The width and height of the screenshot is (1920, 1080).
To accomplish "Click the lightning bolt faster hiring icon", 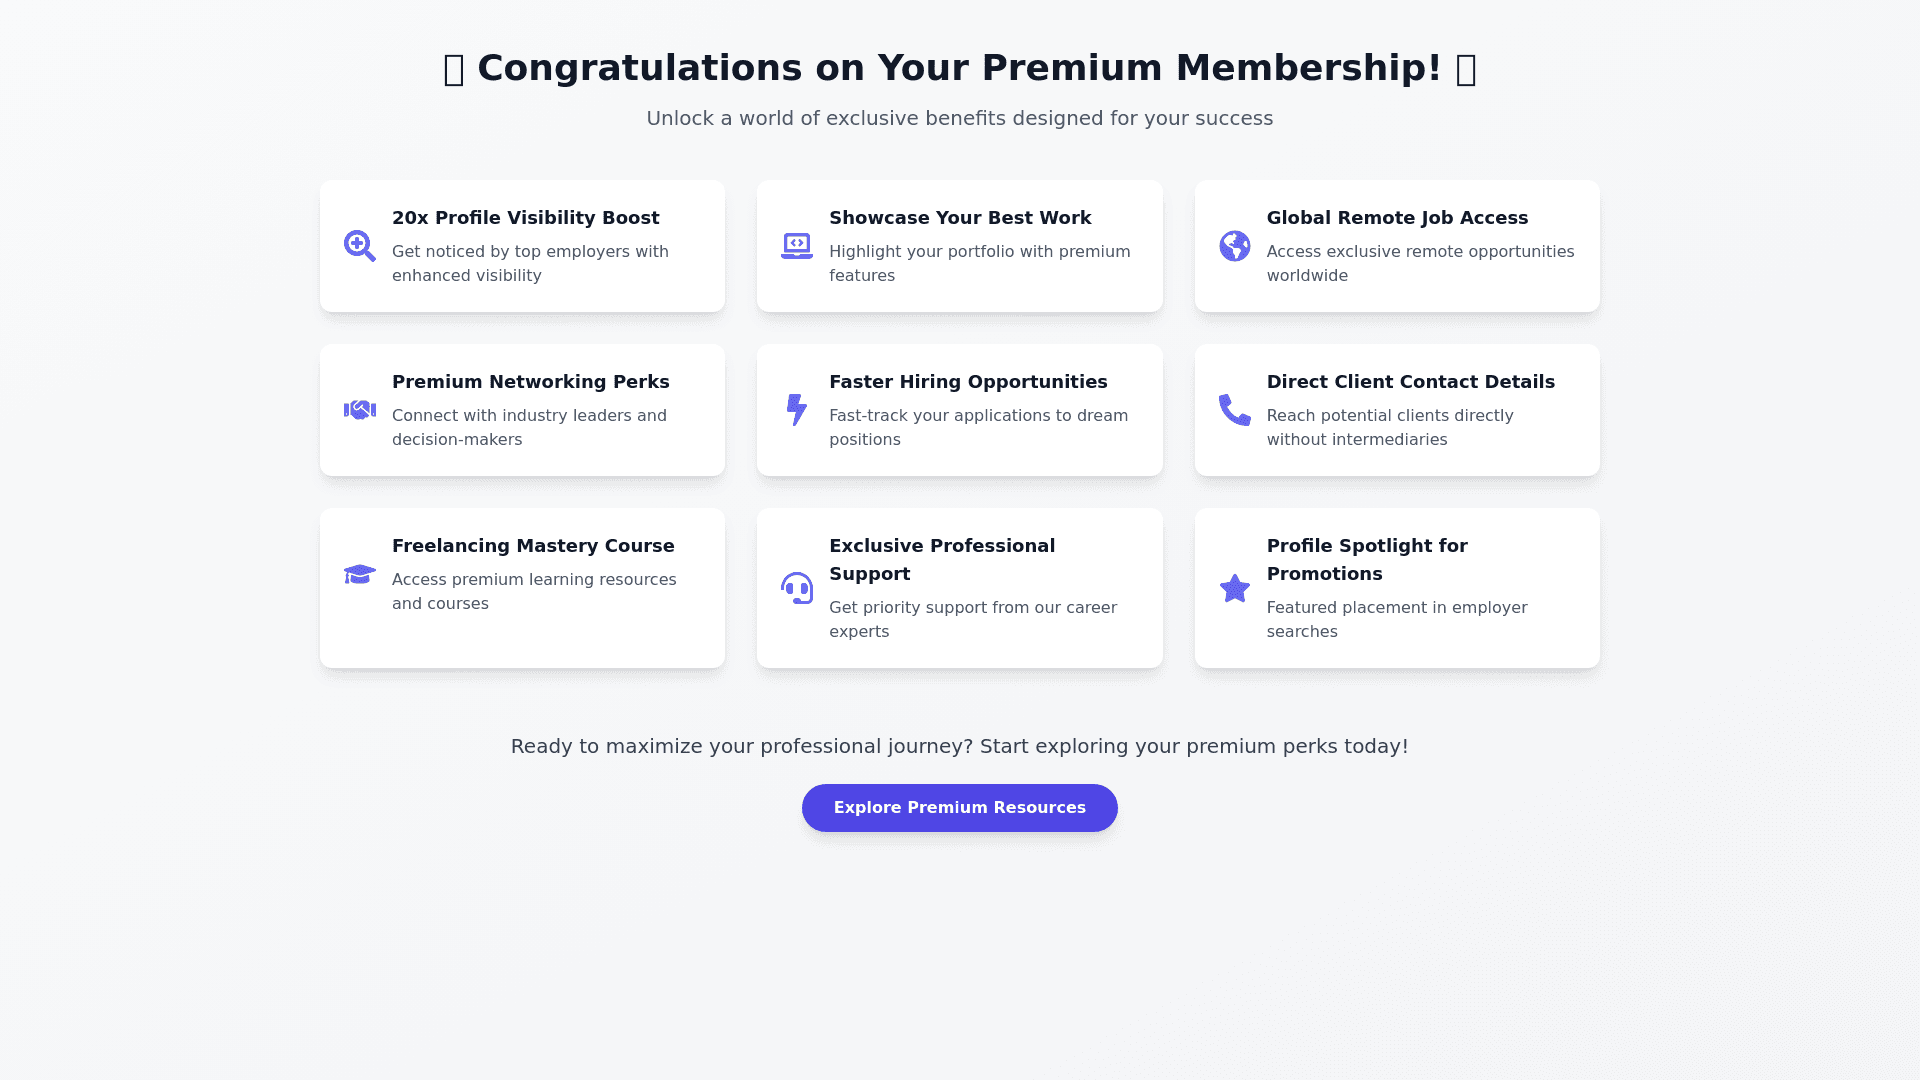I will click(797, 410).
